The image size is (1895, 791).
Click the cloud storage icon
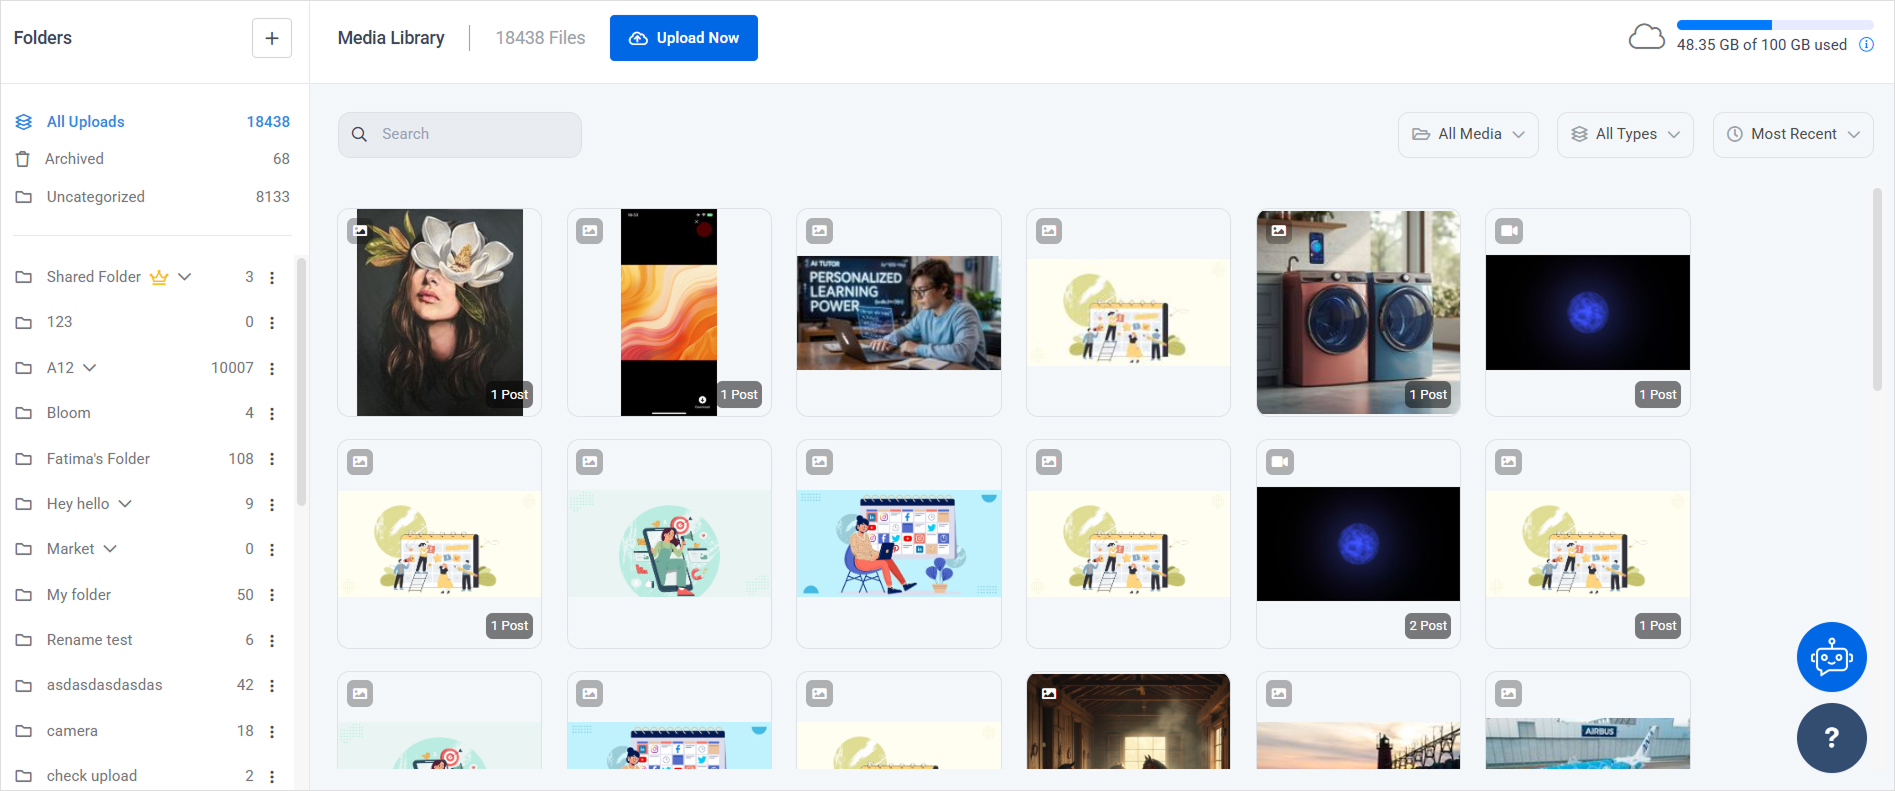pyautogui.click(x=1646, y=38)
